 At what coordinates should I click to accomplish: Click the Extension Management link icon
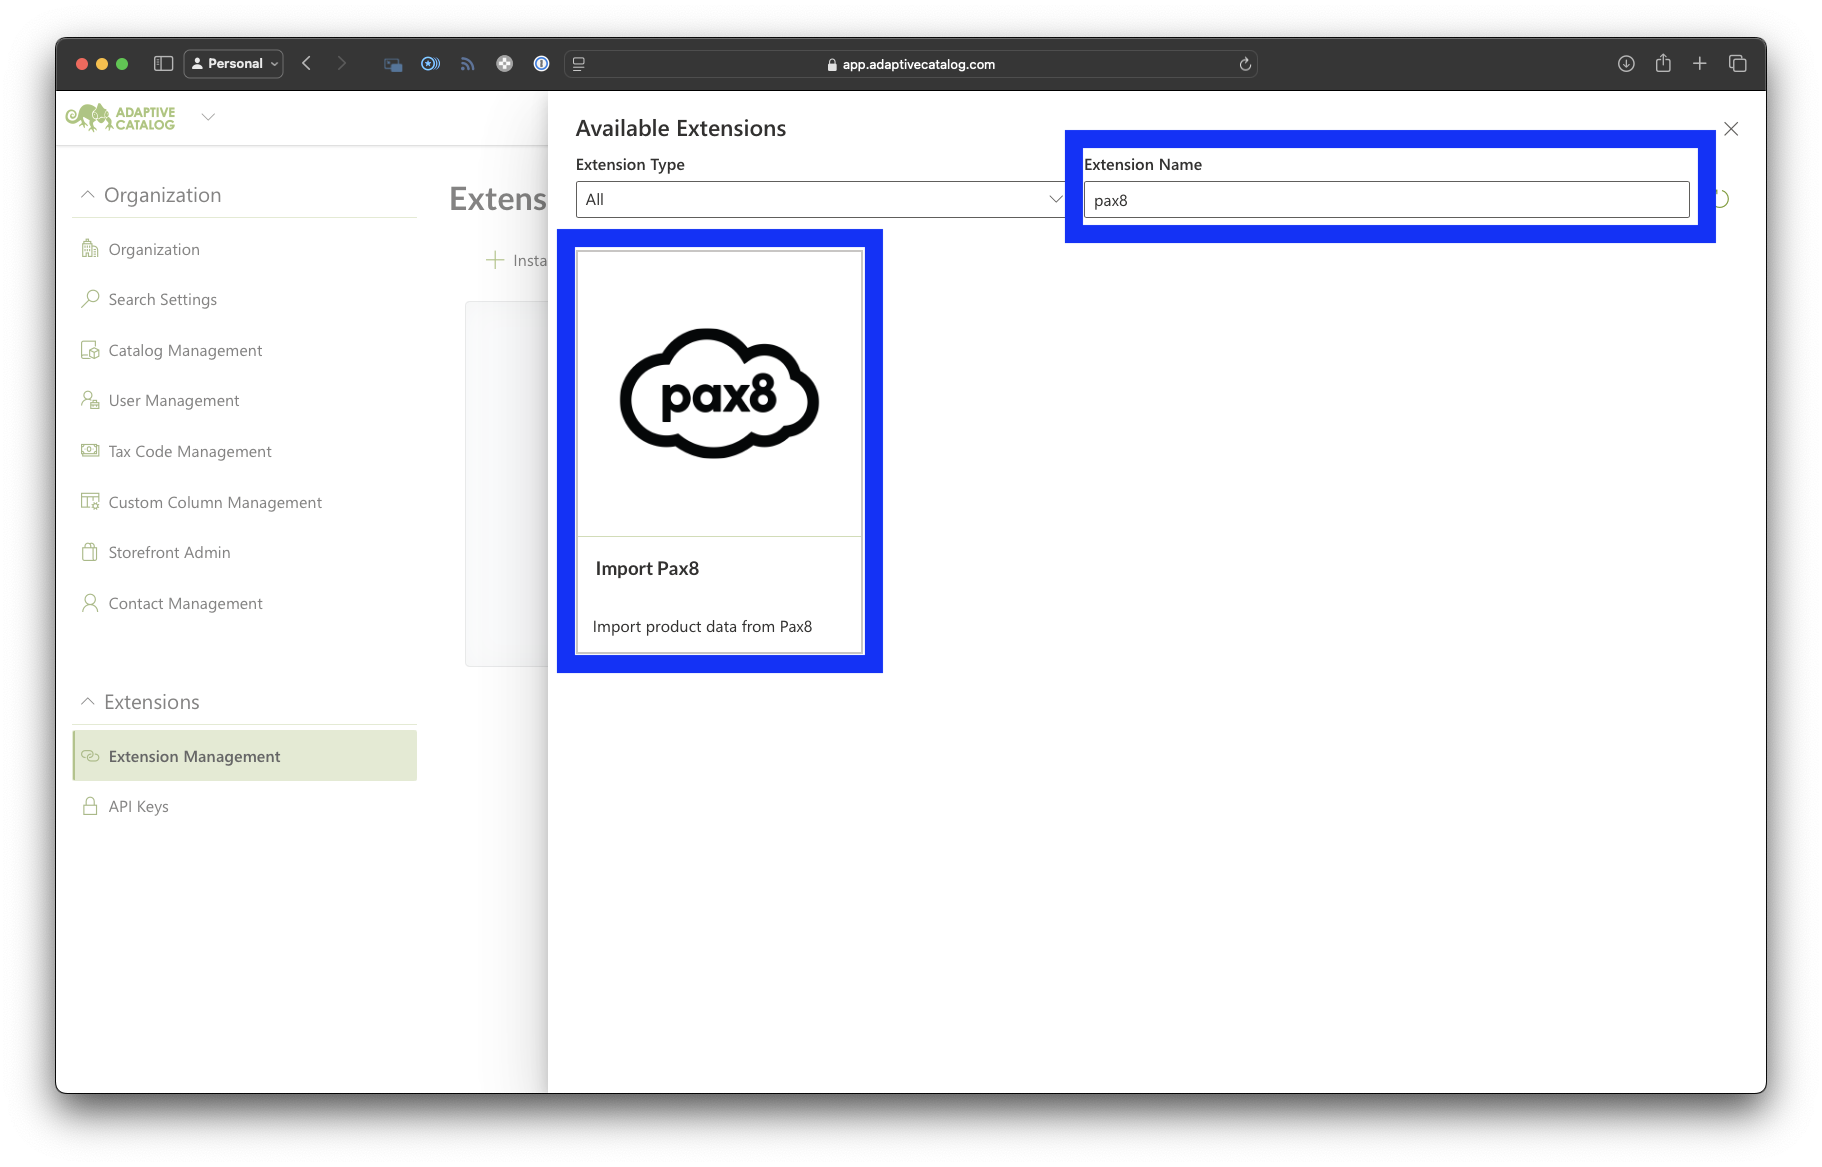[90, 756]
